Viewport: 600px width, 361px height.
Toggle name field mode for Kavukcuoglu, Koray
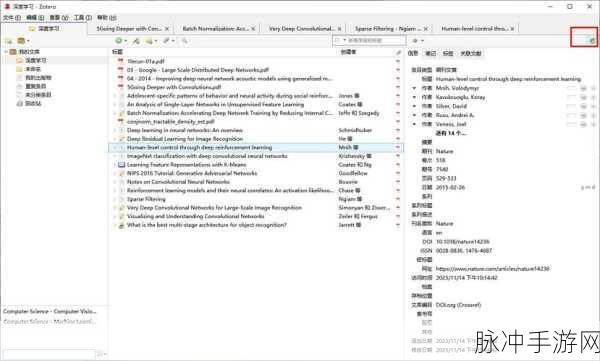[x=572, y=97]
